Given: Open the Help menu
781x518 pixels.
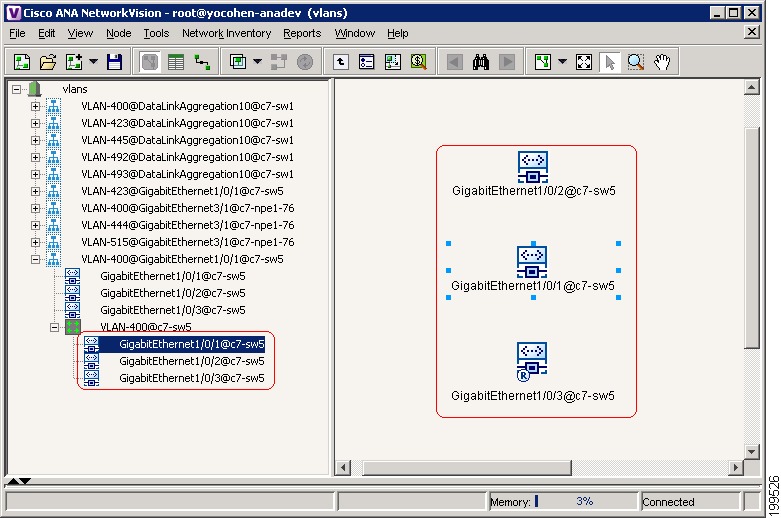Looking at the screenshot, I should click(397, 33).
